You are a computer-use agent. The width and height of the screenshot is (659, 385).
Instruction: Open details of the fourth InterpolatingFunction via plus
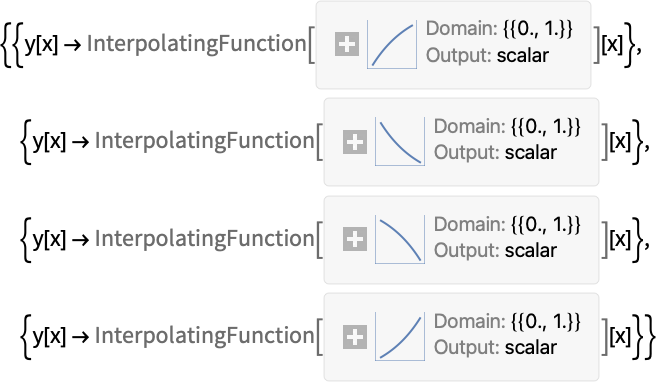355,337
